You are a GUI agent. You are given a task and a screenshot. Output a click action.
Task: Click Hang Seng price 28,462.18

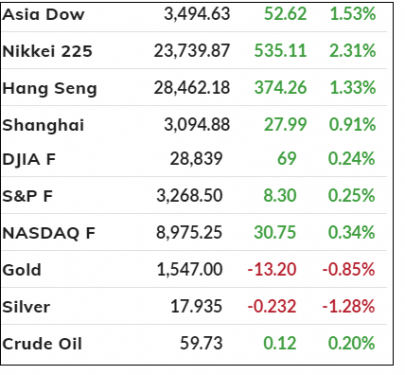(x=192, y=88)
